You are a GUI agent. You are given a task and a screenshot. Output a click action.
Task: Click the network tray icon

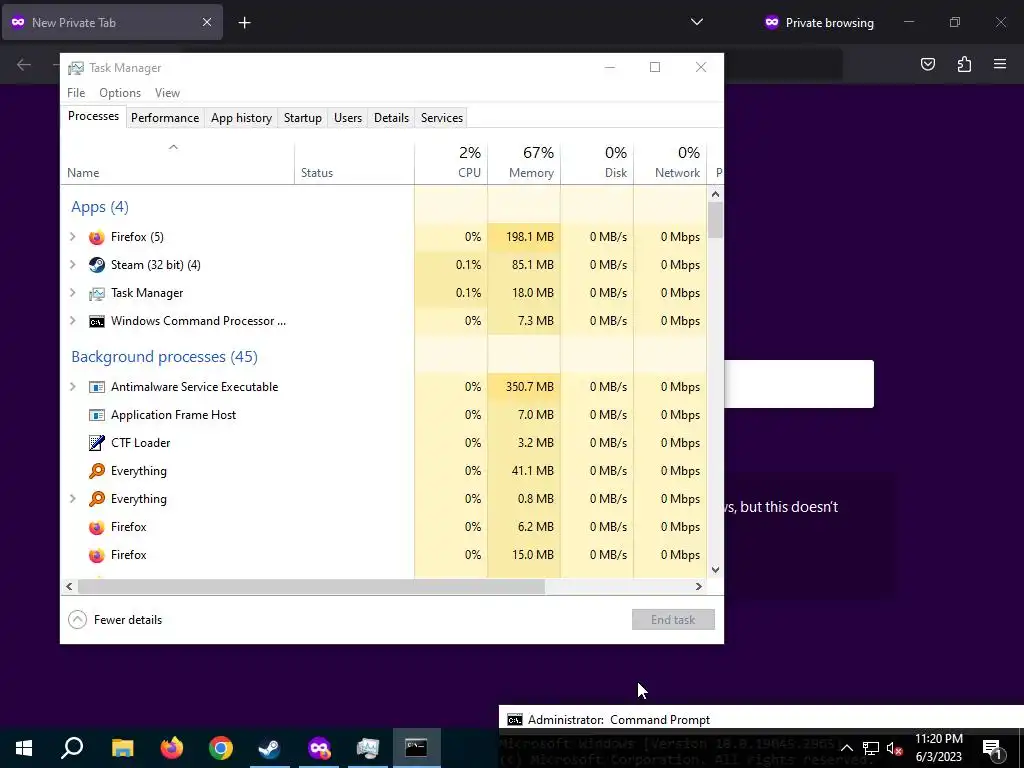pyautogui.click(x=871, y=748)
